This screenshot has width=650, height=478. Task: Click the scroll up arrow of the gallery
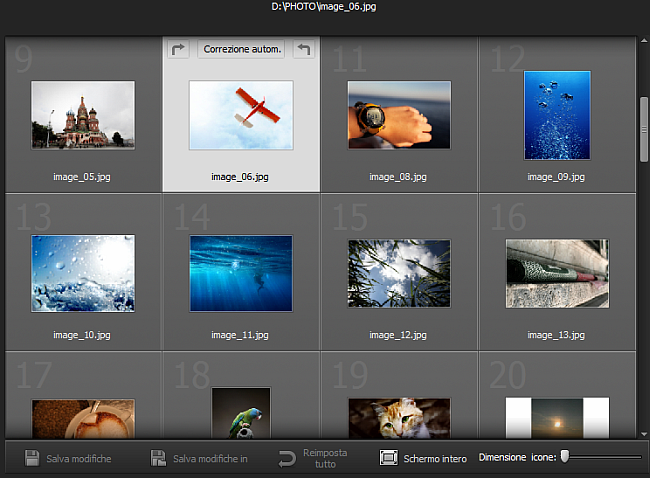tap(644, 41)
